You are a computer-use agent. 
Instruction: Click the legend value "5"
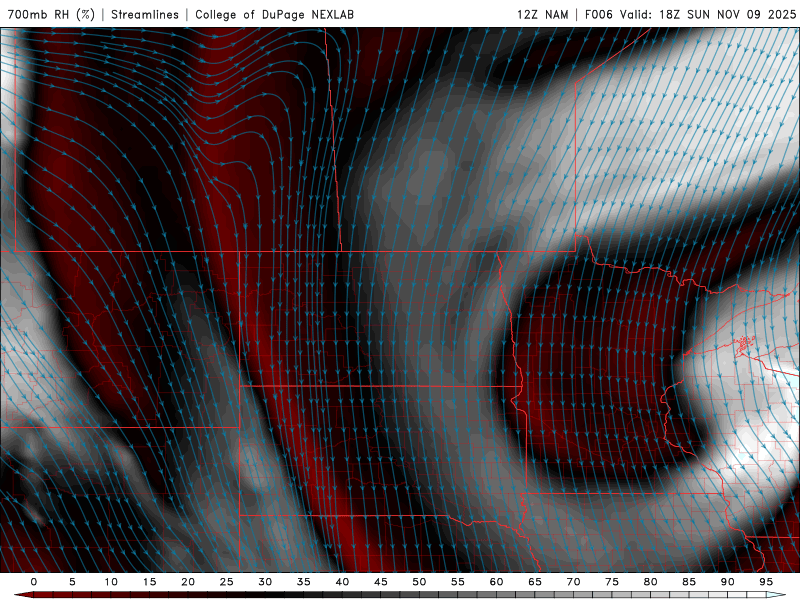pos(72,582)
